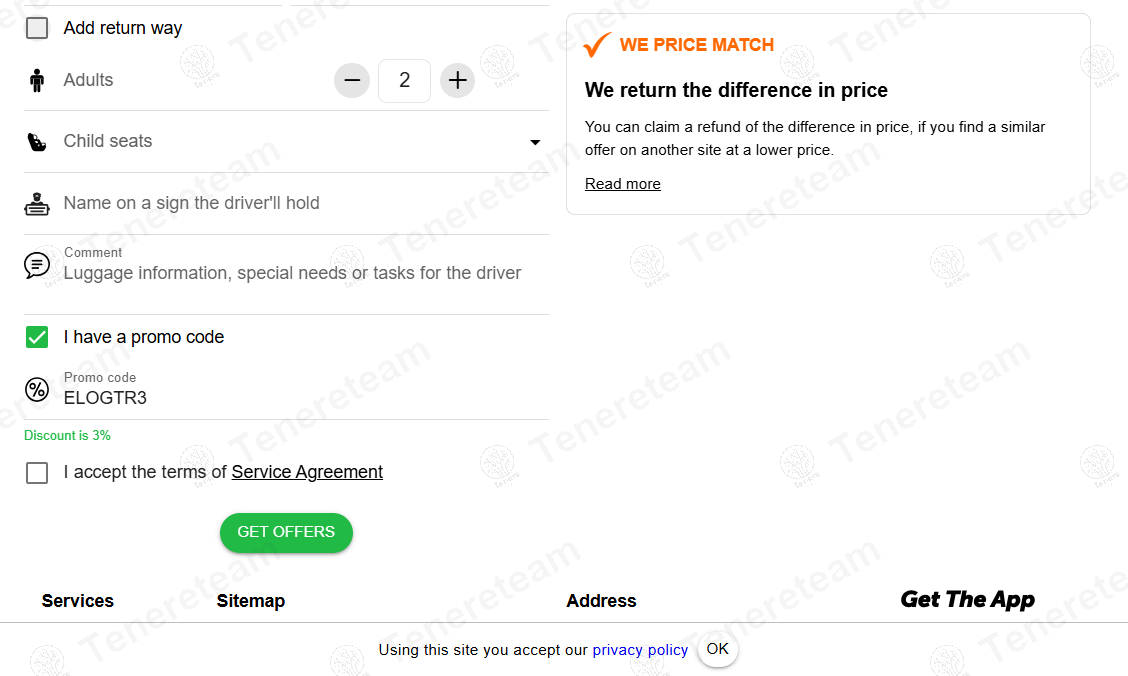The height and width of the screenshot is (676, 1128).
Task: Click the adults person icon
Action: coord(37,80)
